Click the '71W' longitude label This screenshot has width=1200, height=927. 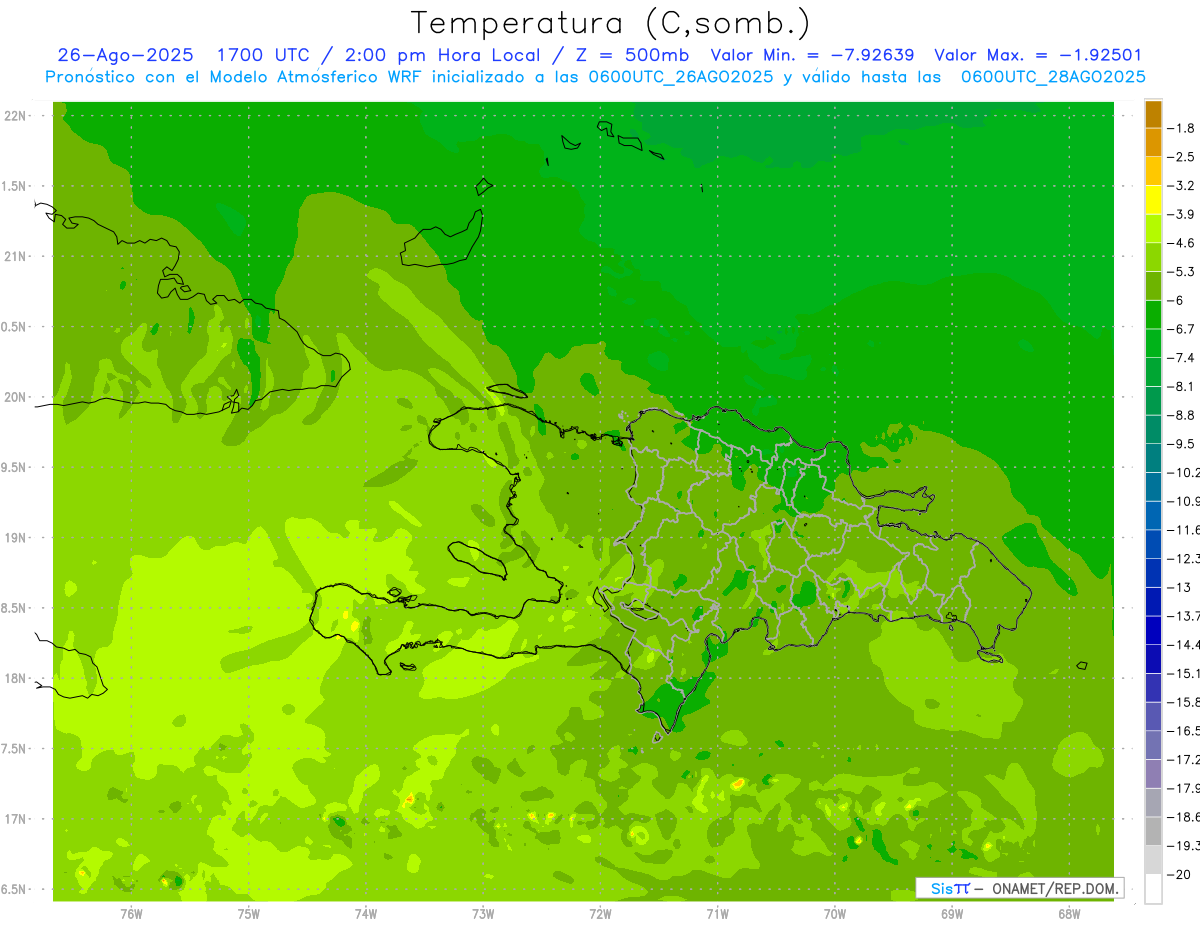[x=717, y=914]
